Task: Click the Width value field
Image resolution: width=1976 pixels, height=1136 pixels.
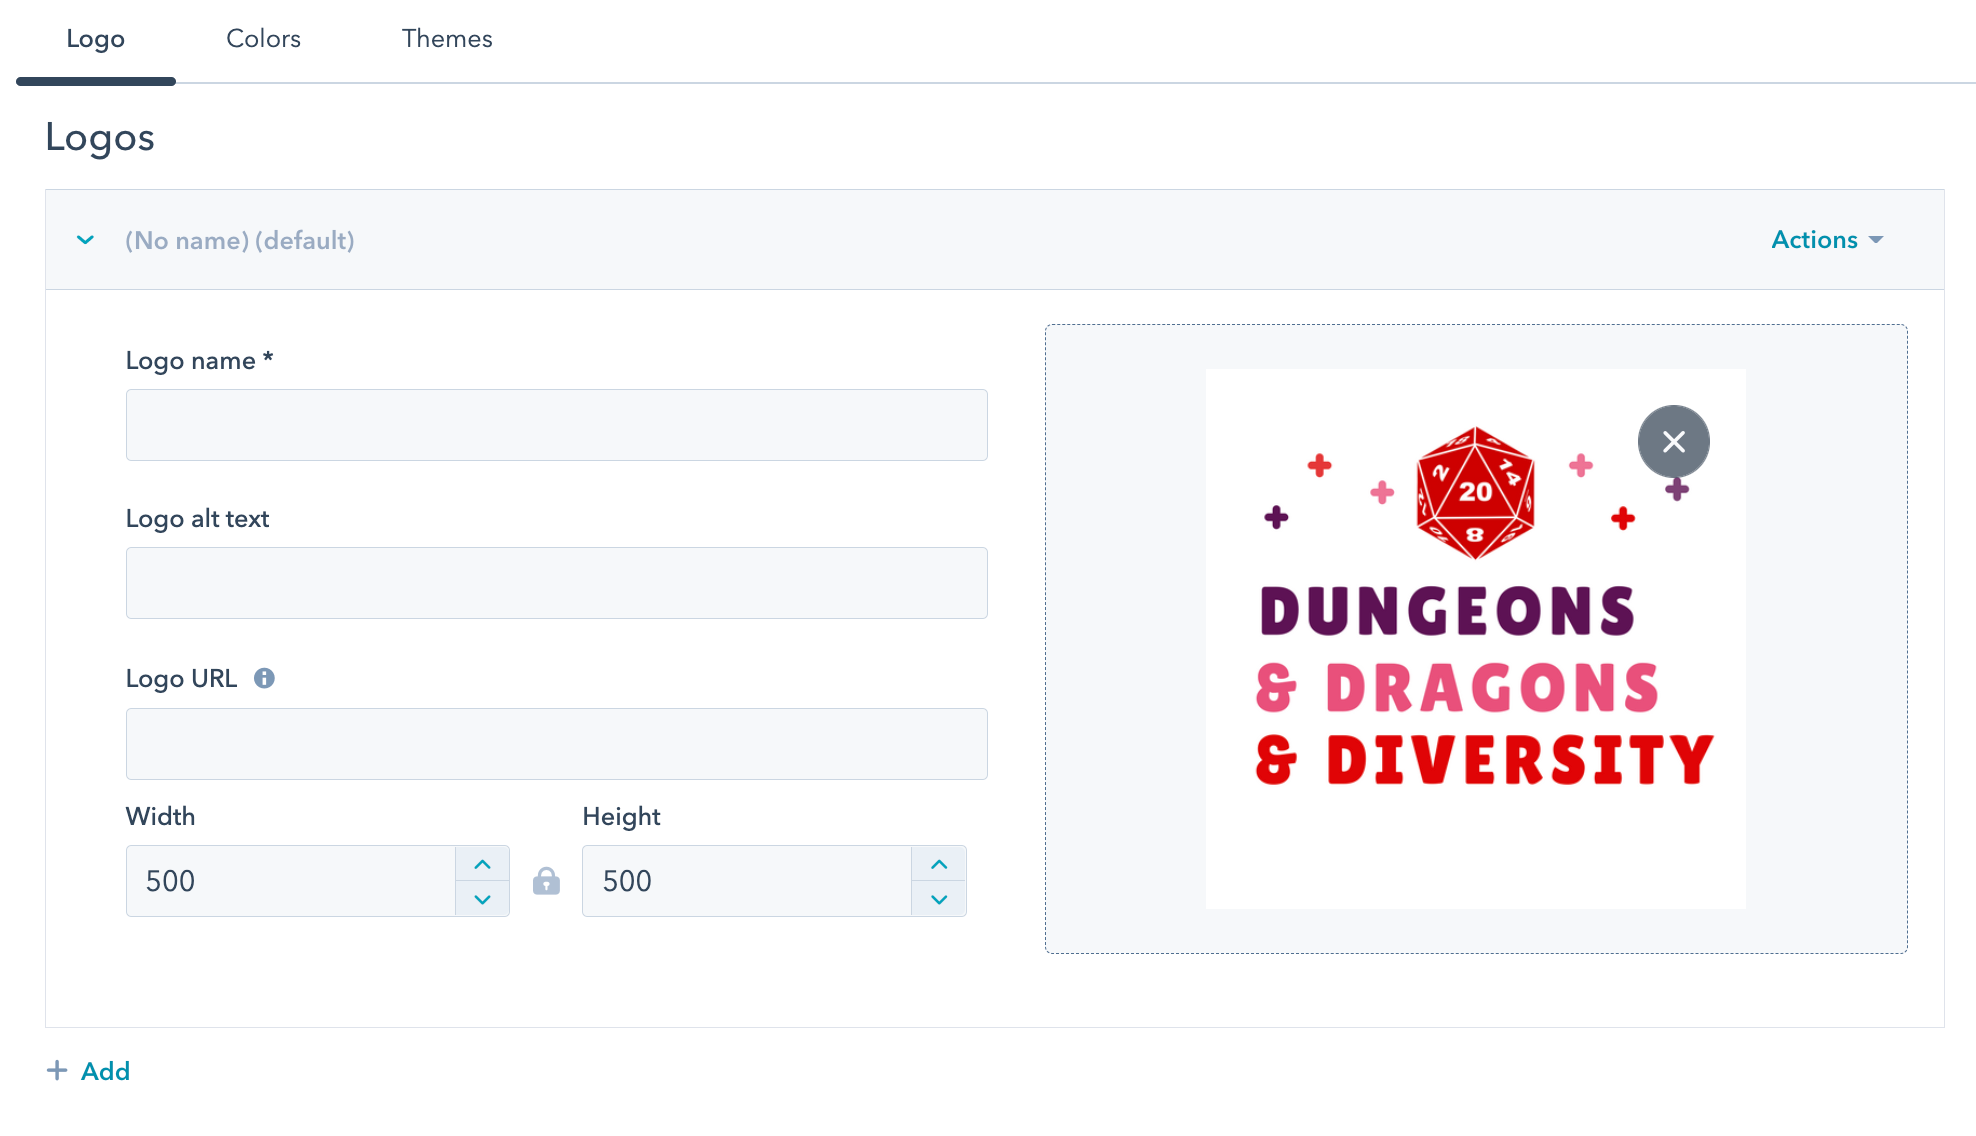Action: [291, 881]
